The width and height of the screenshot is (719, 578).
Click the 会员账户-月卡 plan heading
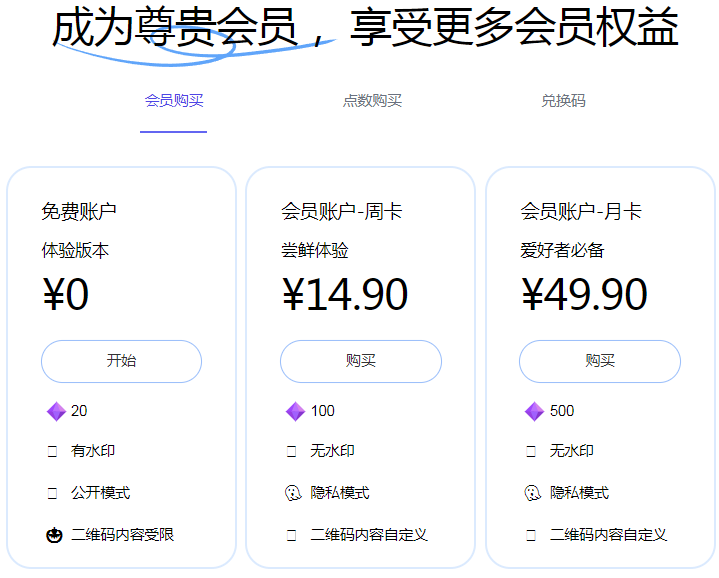(581, 212)
